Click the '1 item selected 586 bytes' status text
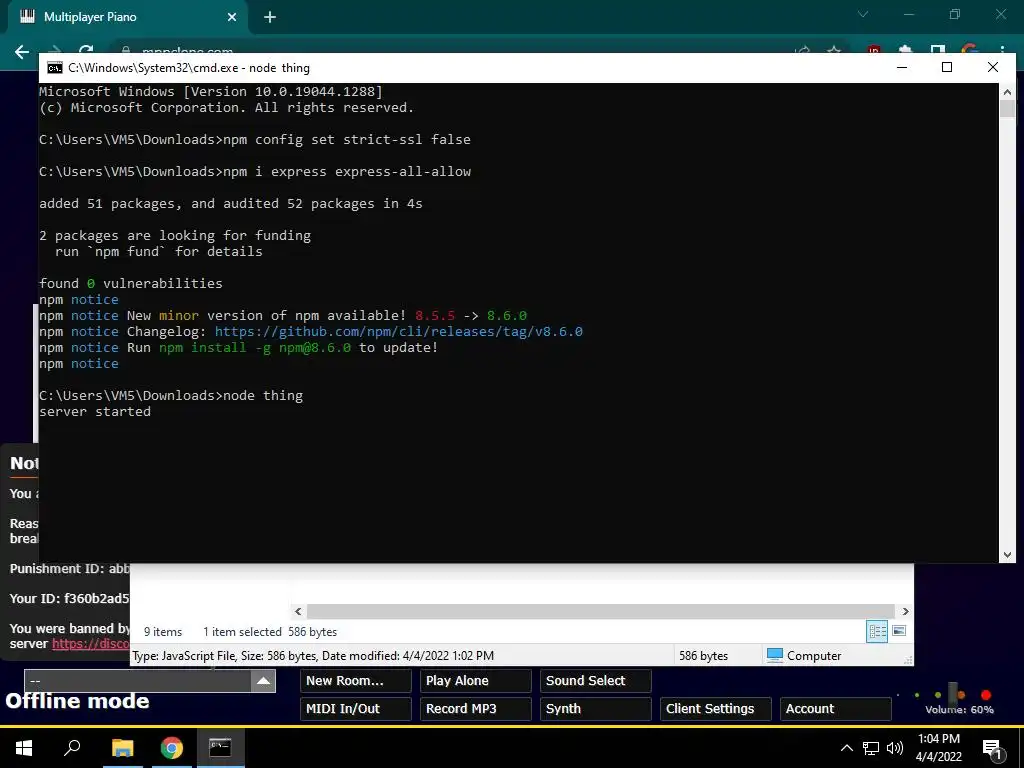The width and height of the screenshot is (1024, 768). click(x=270, y=632)
